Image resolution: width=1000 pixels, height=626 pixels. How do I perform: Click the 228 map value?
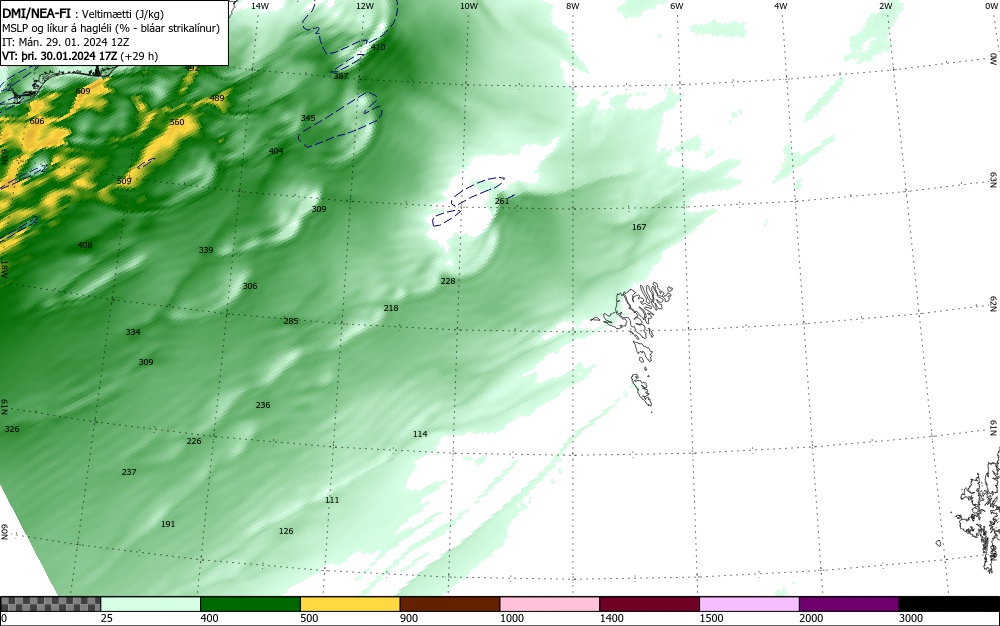(x=448, y=280)
